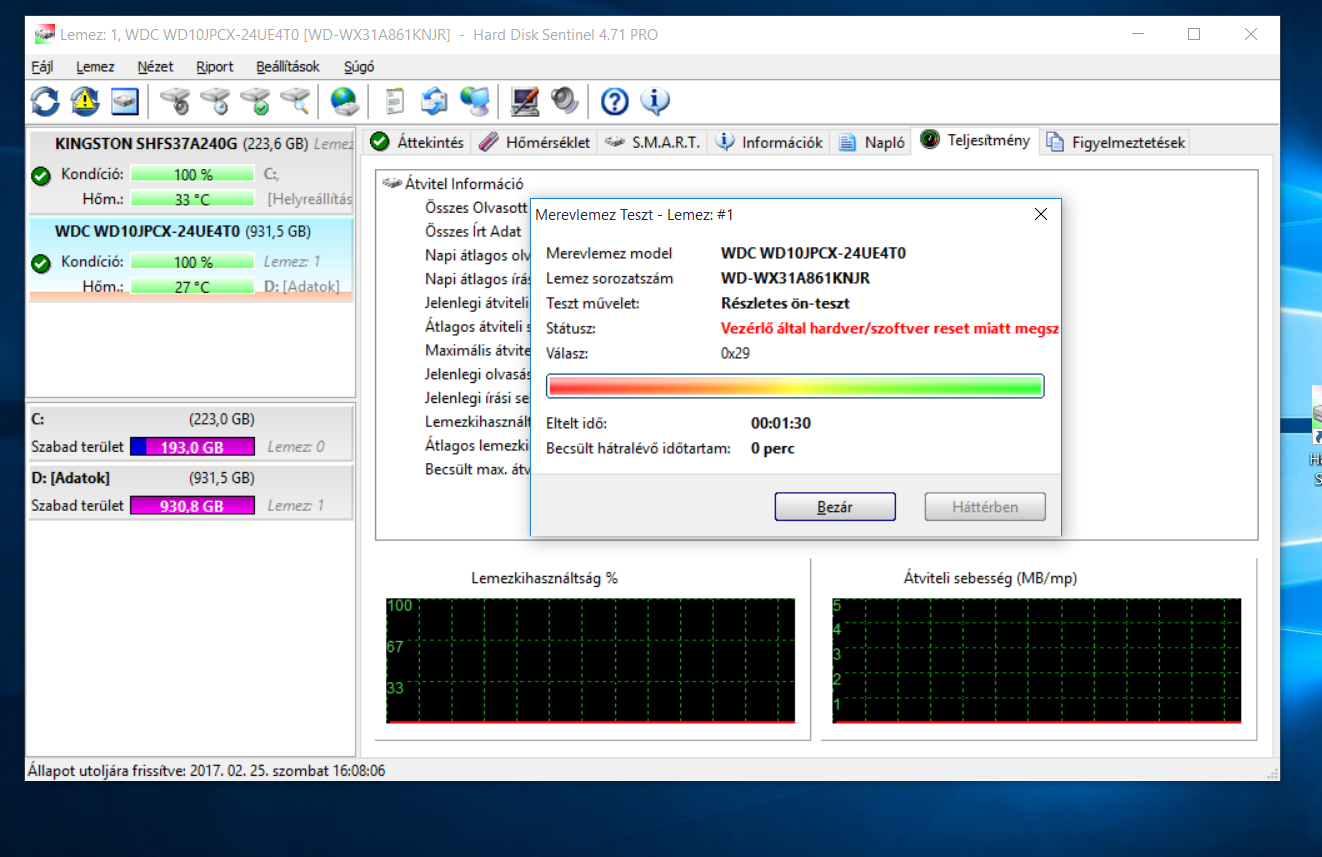
Task: Maximize the Hard Disk Sentinel window
Action: 1194,34
